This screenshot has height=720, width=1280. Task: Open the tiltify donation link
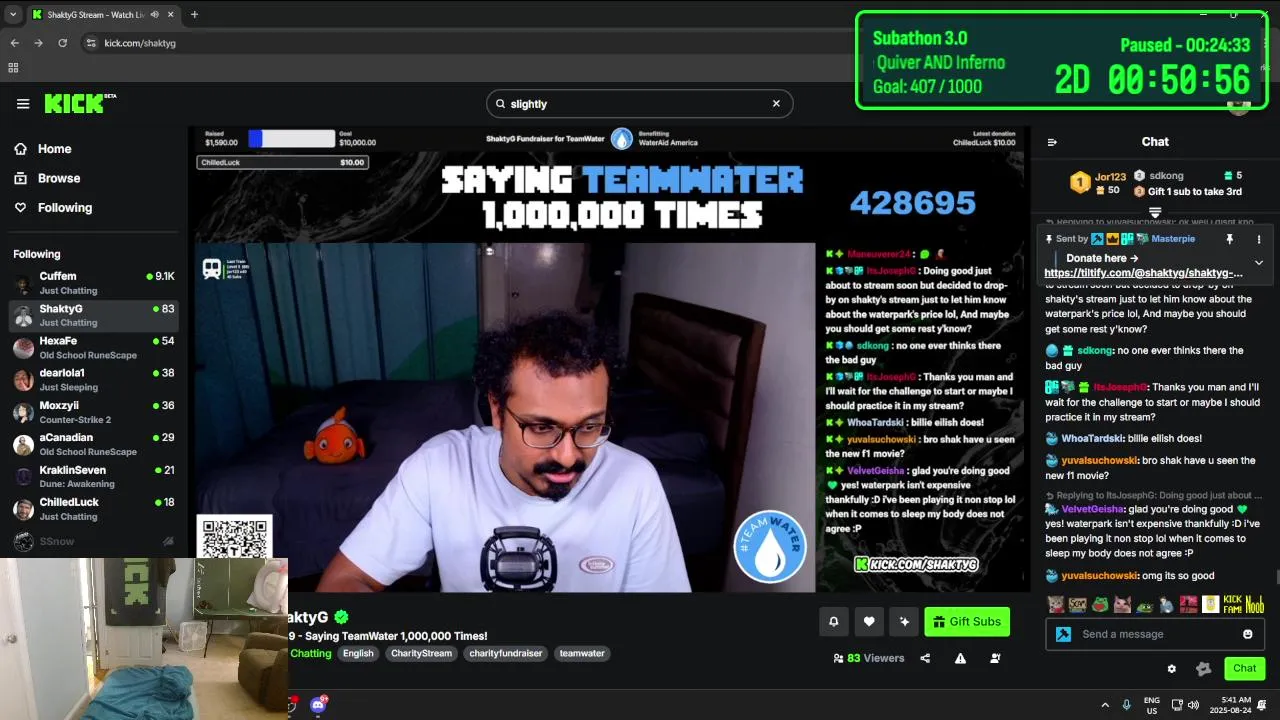pyautogui.click(x=1143, y=273)
